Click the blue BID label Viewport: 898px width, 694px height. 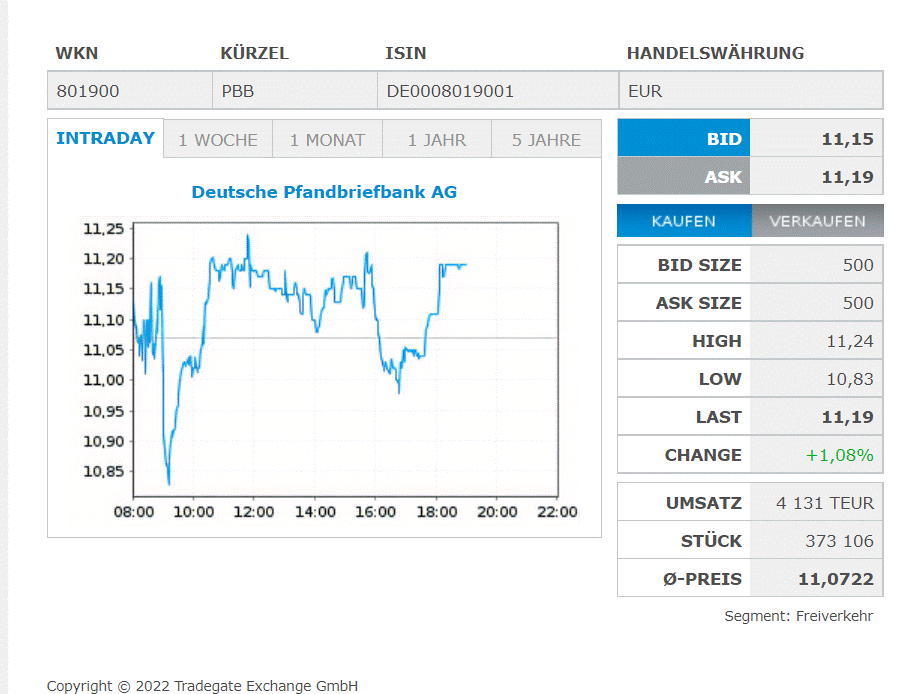(x=684, y=138)
